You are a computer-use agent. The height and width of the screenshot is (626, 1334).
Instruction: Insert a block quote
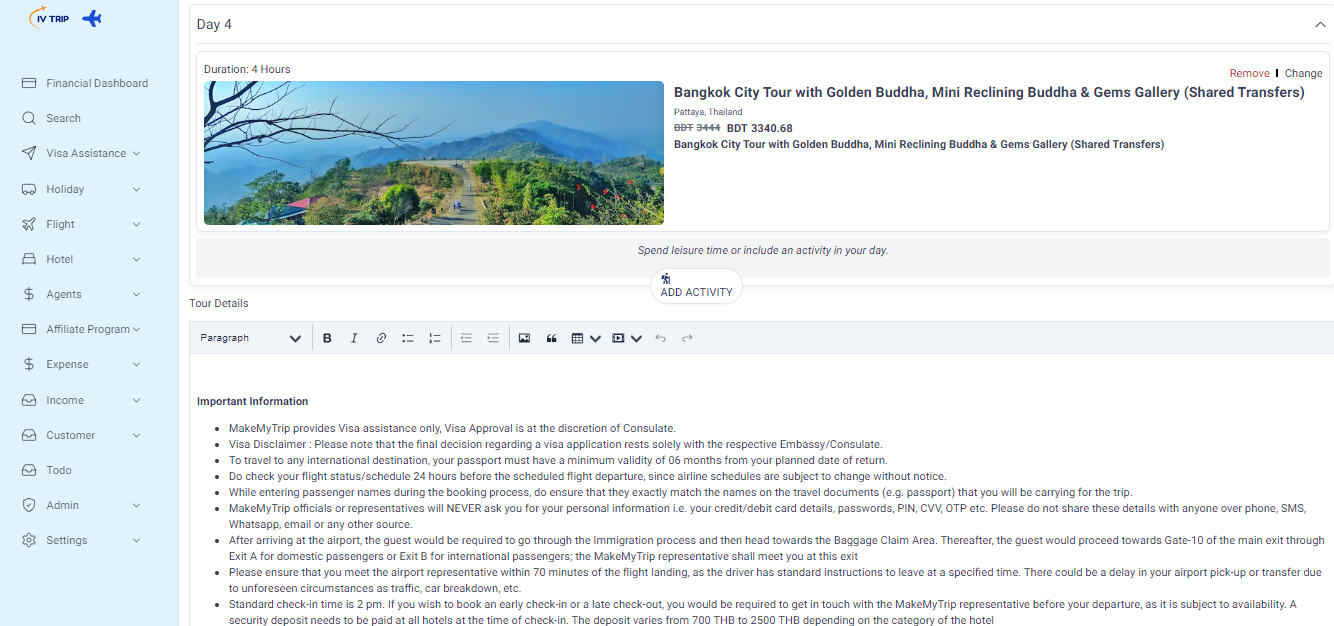pos(551,338)
